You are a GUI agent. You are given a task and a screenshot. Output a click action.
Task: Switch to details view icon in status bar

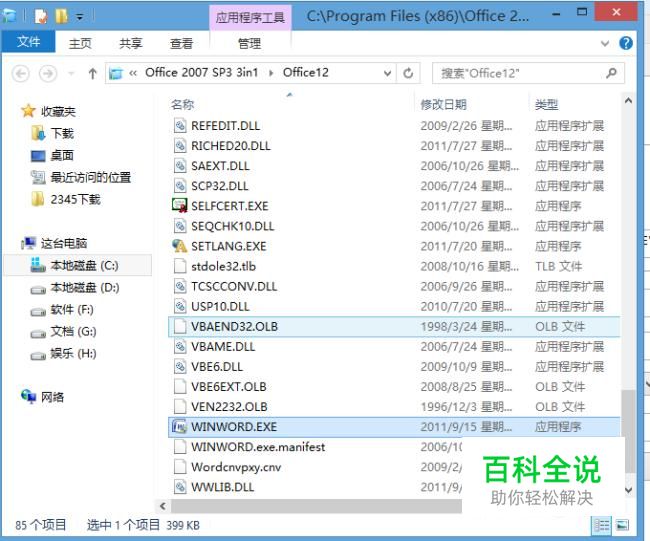601,526
